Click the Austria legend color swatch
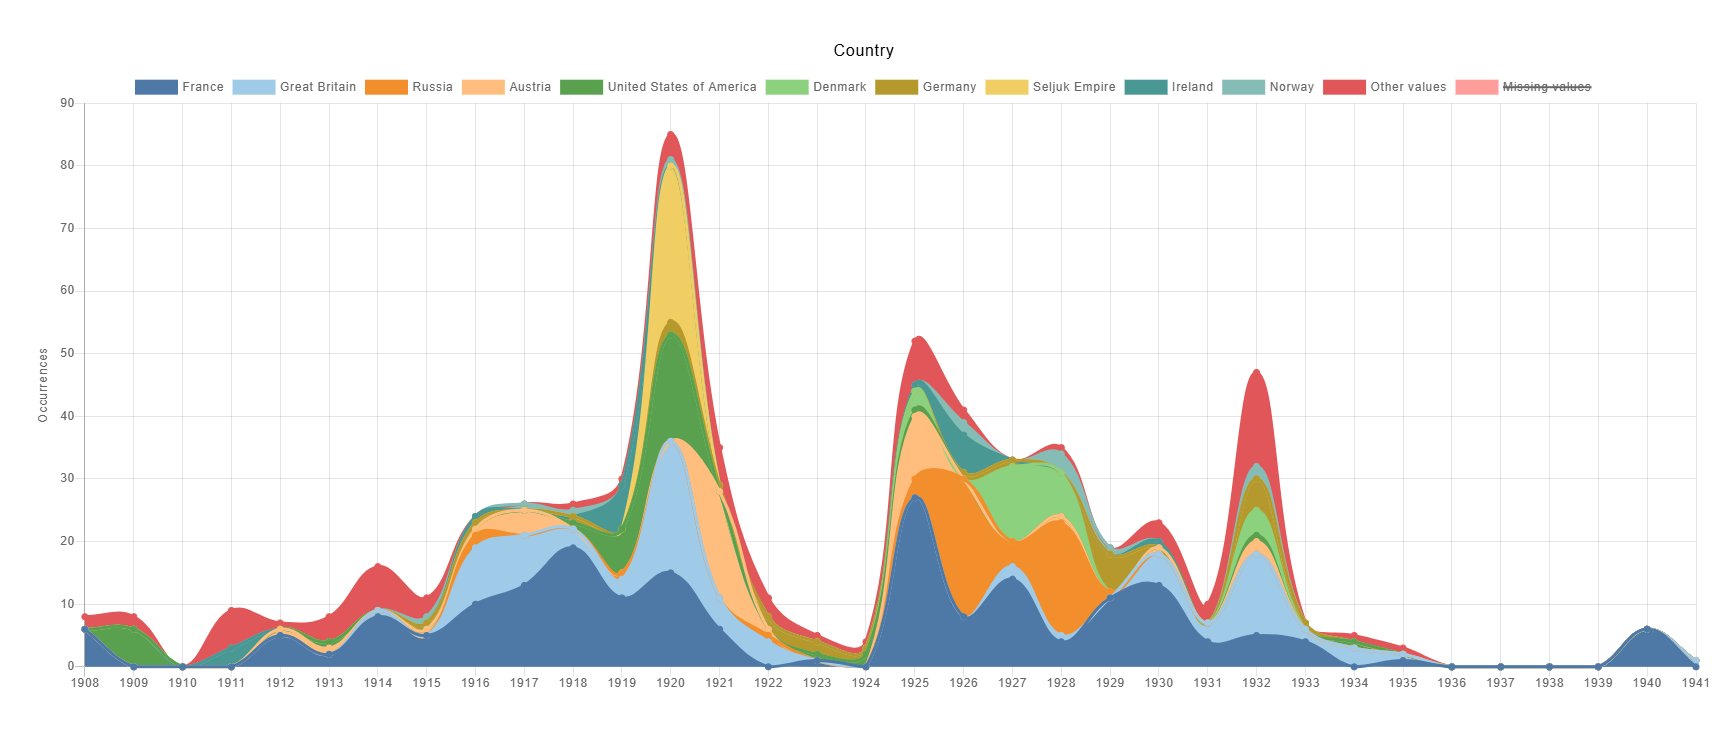Screen dimensions: 1728x729 (483, 87)
